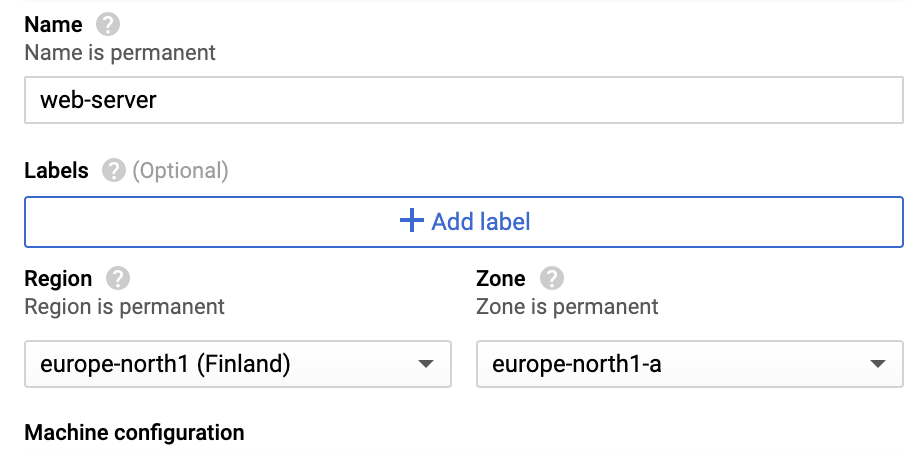Viewport: 912px width, 452px height.
Task: Click the "Zone is permanent" hint text
Action: point(568,306)
